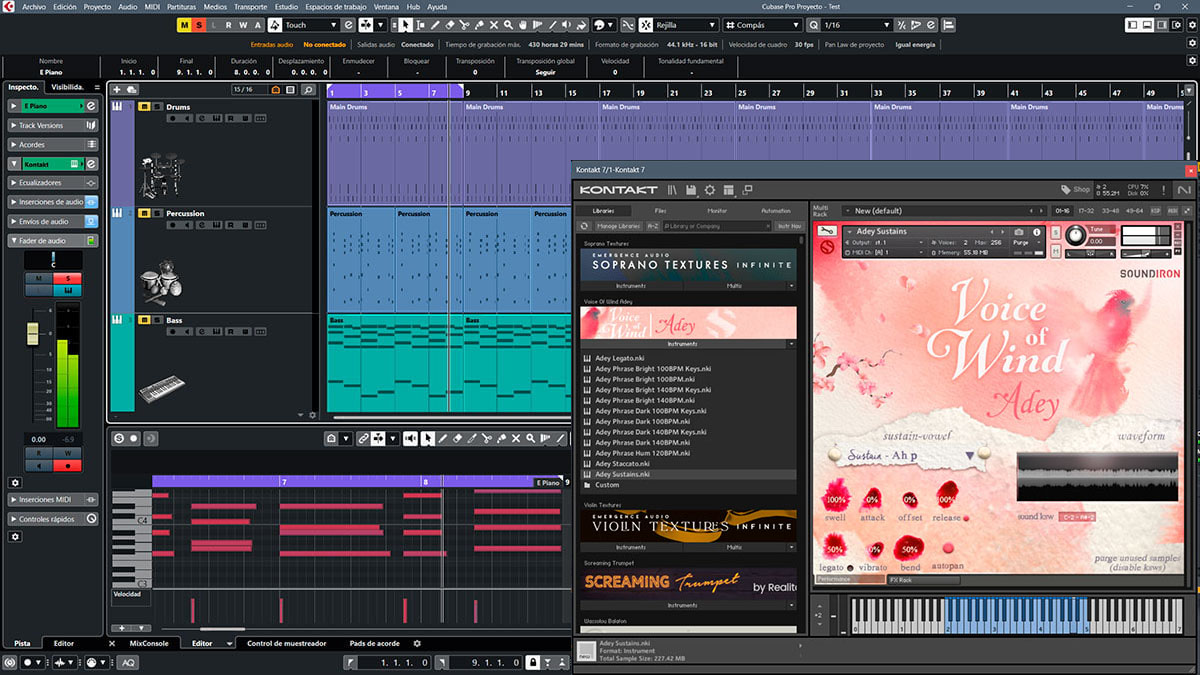Select the Draw pencil tool
The image size is (1200, 675).
pyautogui.click(x=435, y=24)
